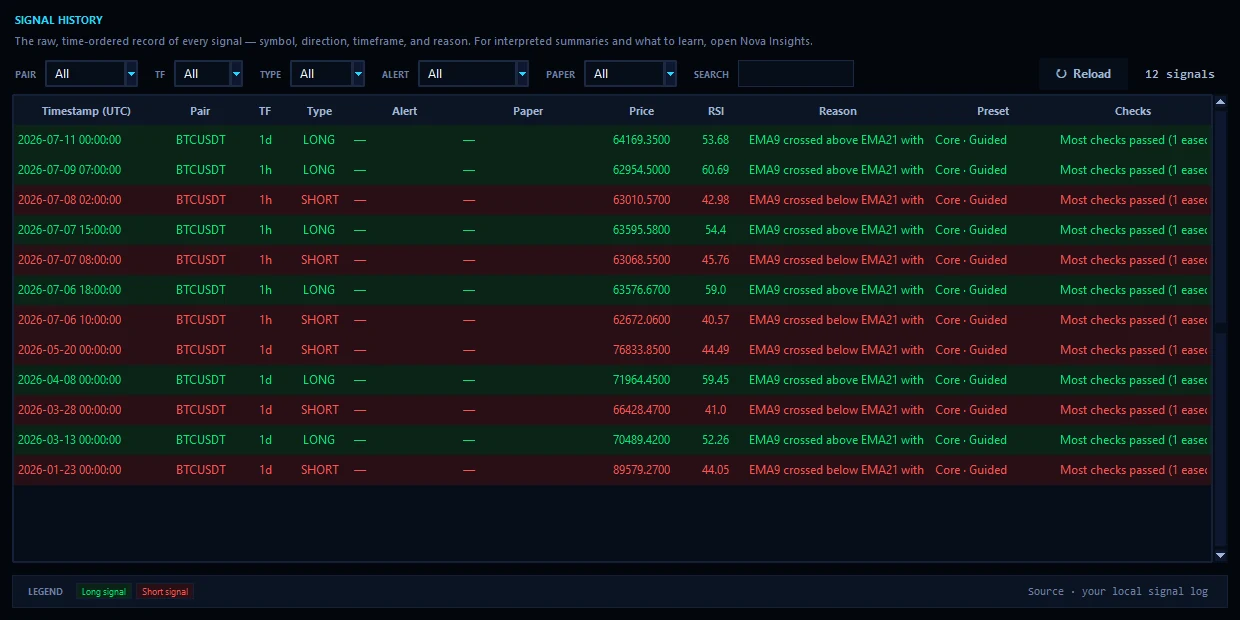Click the Alert column header
The height and width of the screenshot is (620, 1240).
(405, 111)
